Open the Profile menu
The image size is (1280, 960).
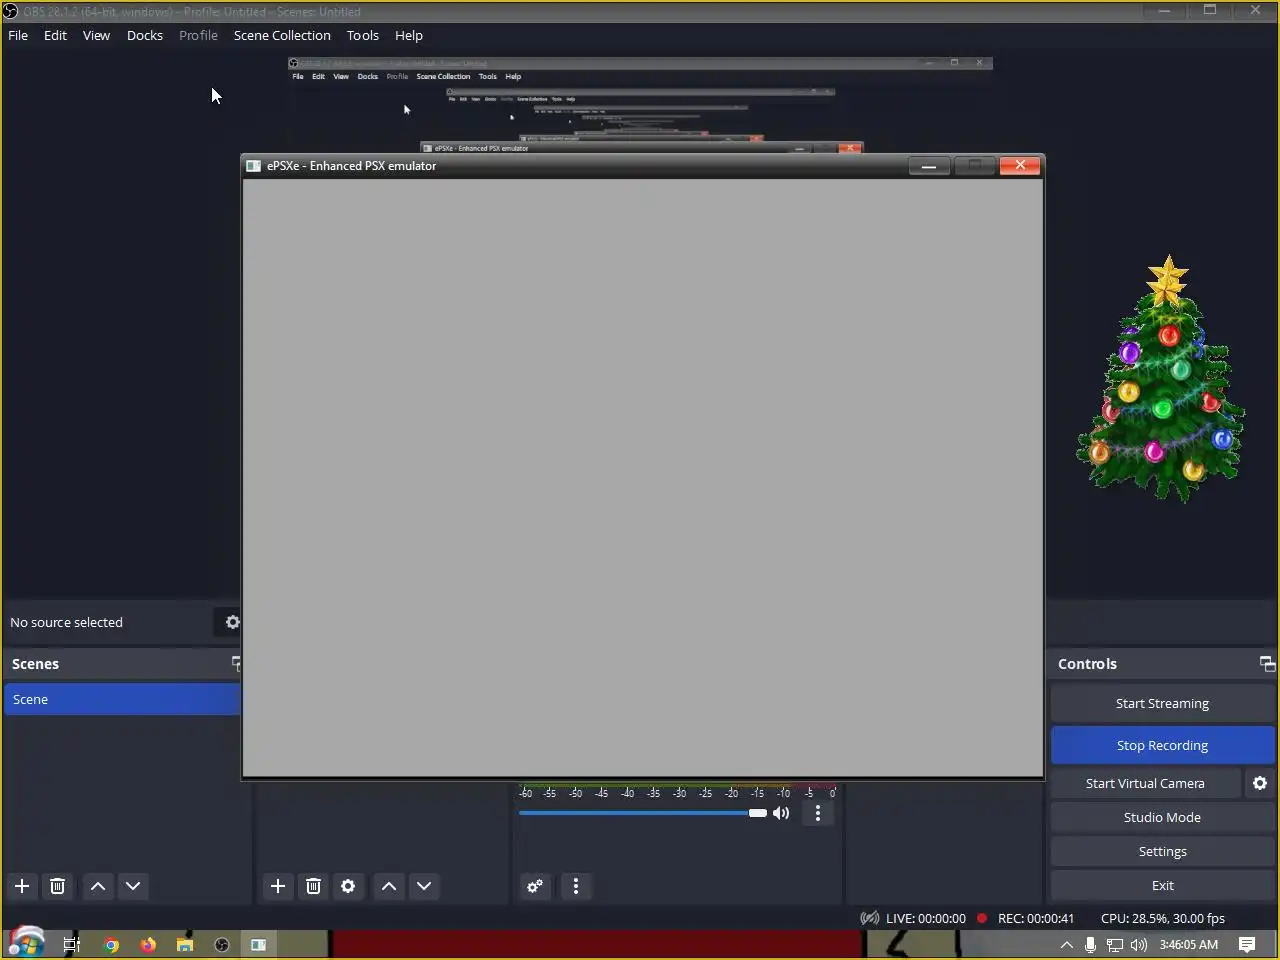coord(198,35)
